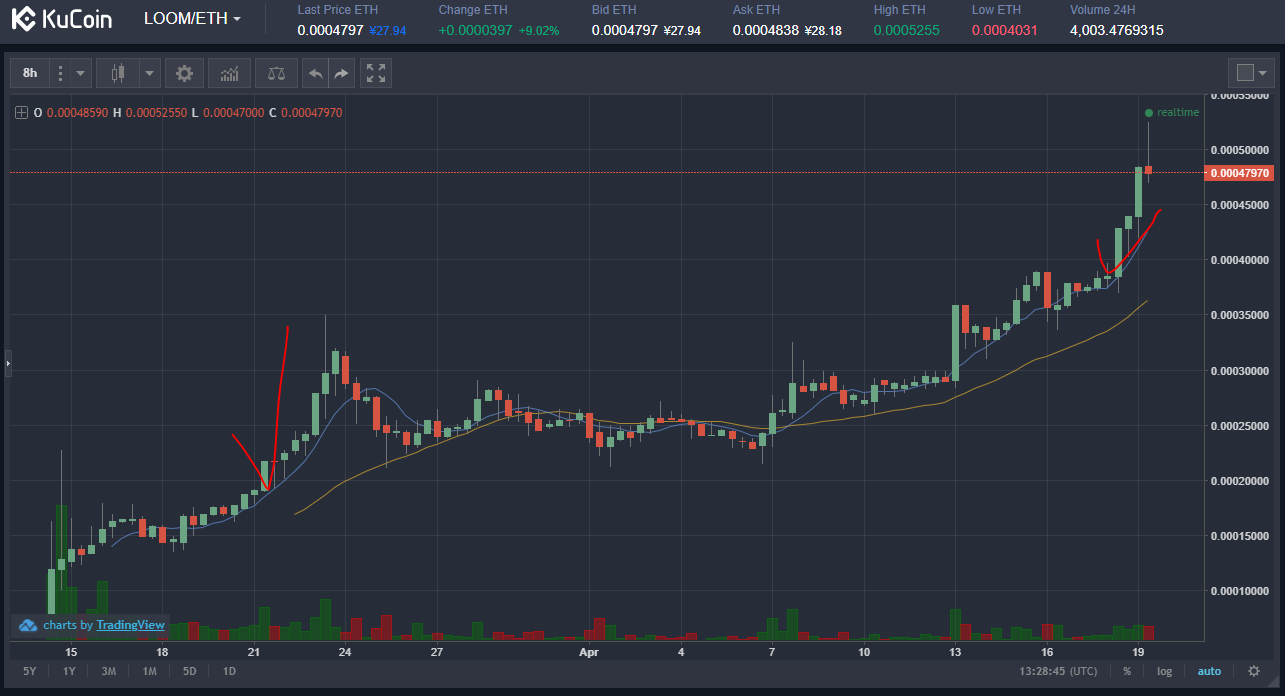
Task: Expand the chart style dropdown arrow
Action: pyautogui.click(x=149, y=73)
